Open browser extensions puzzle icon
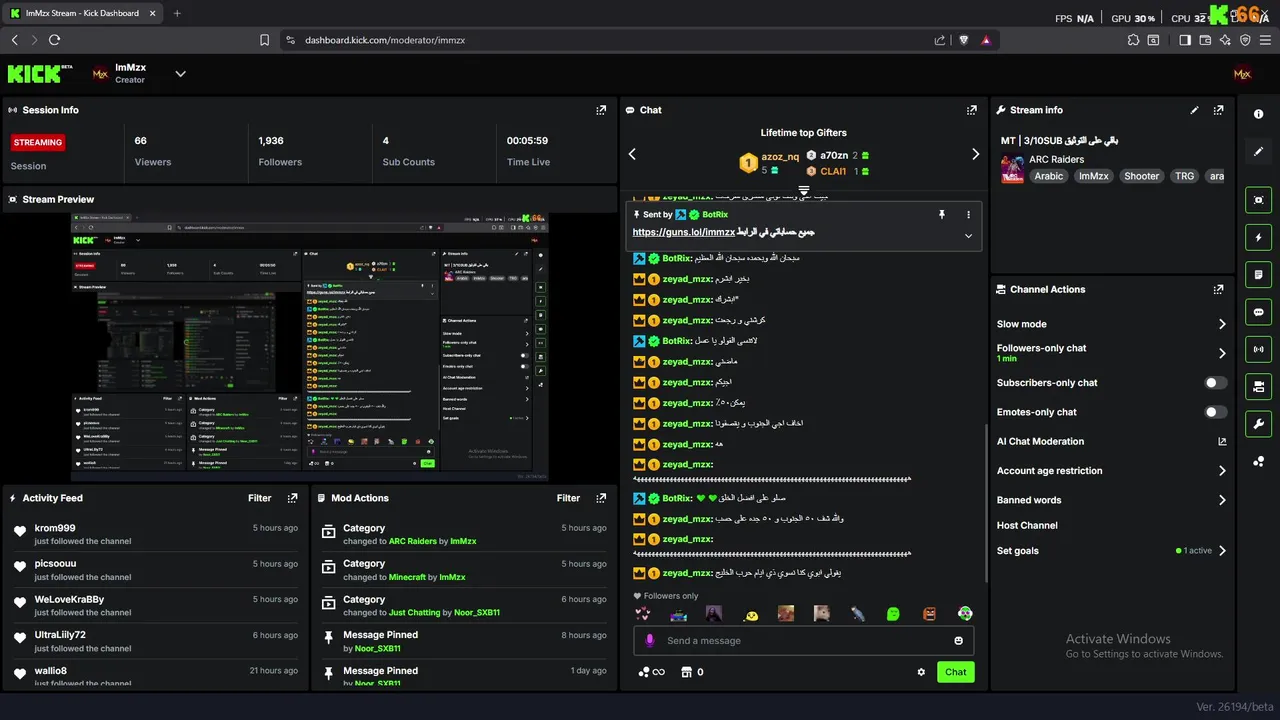 point(1132,40)
